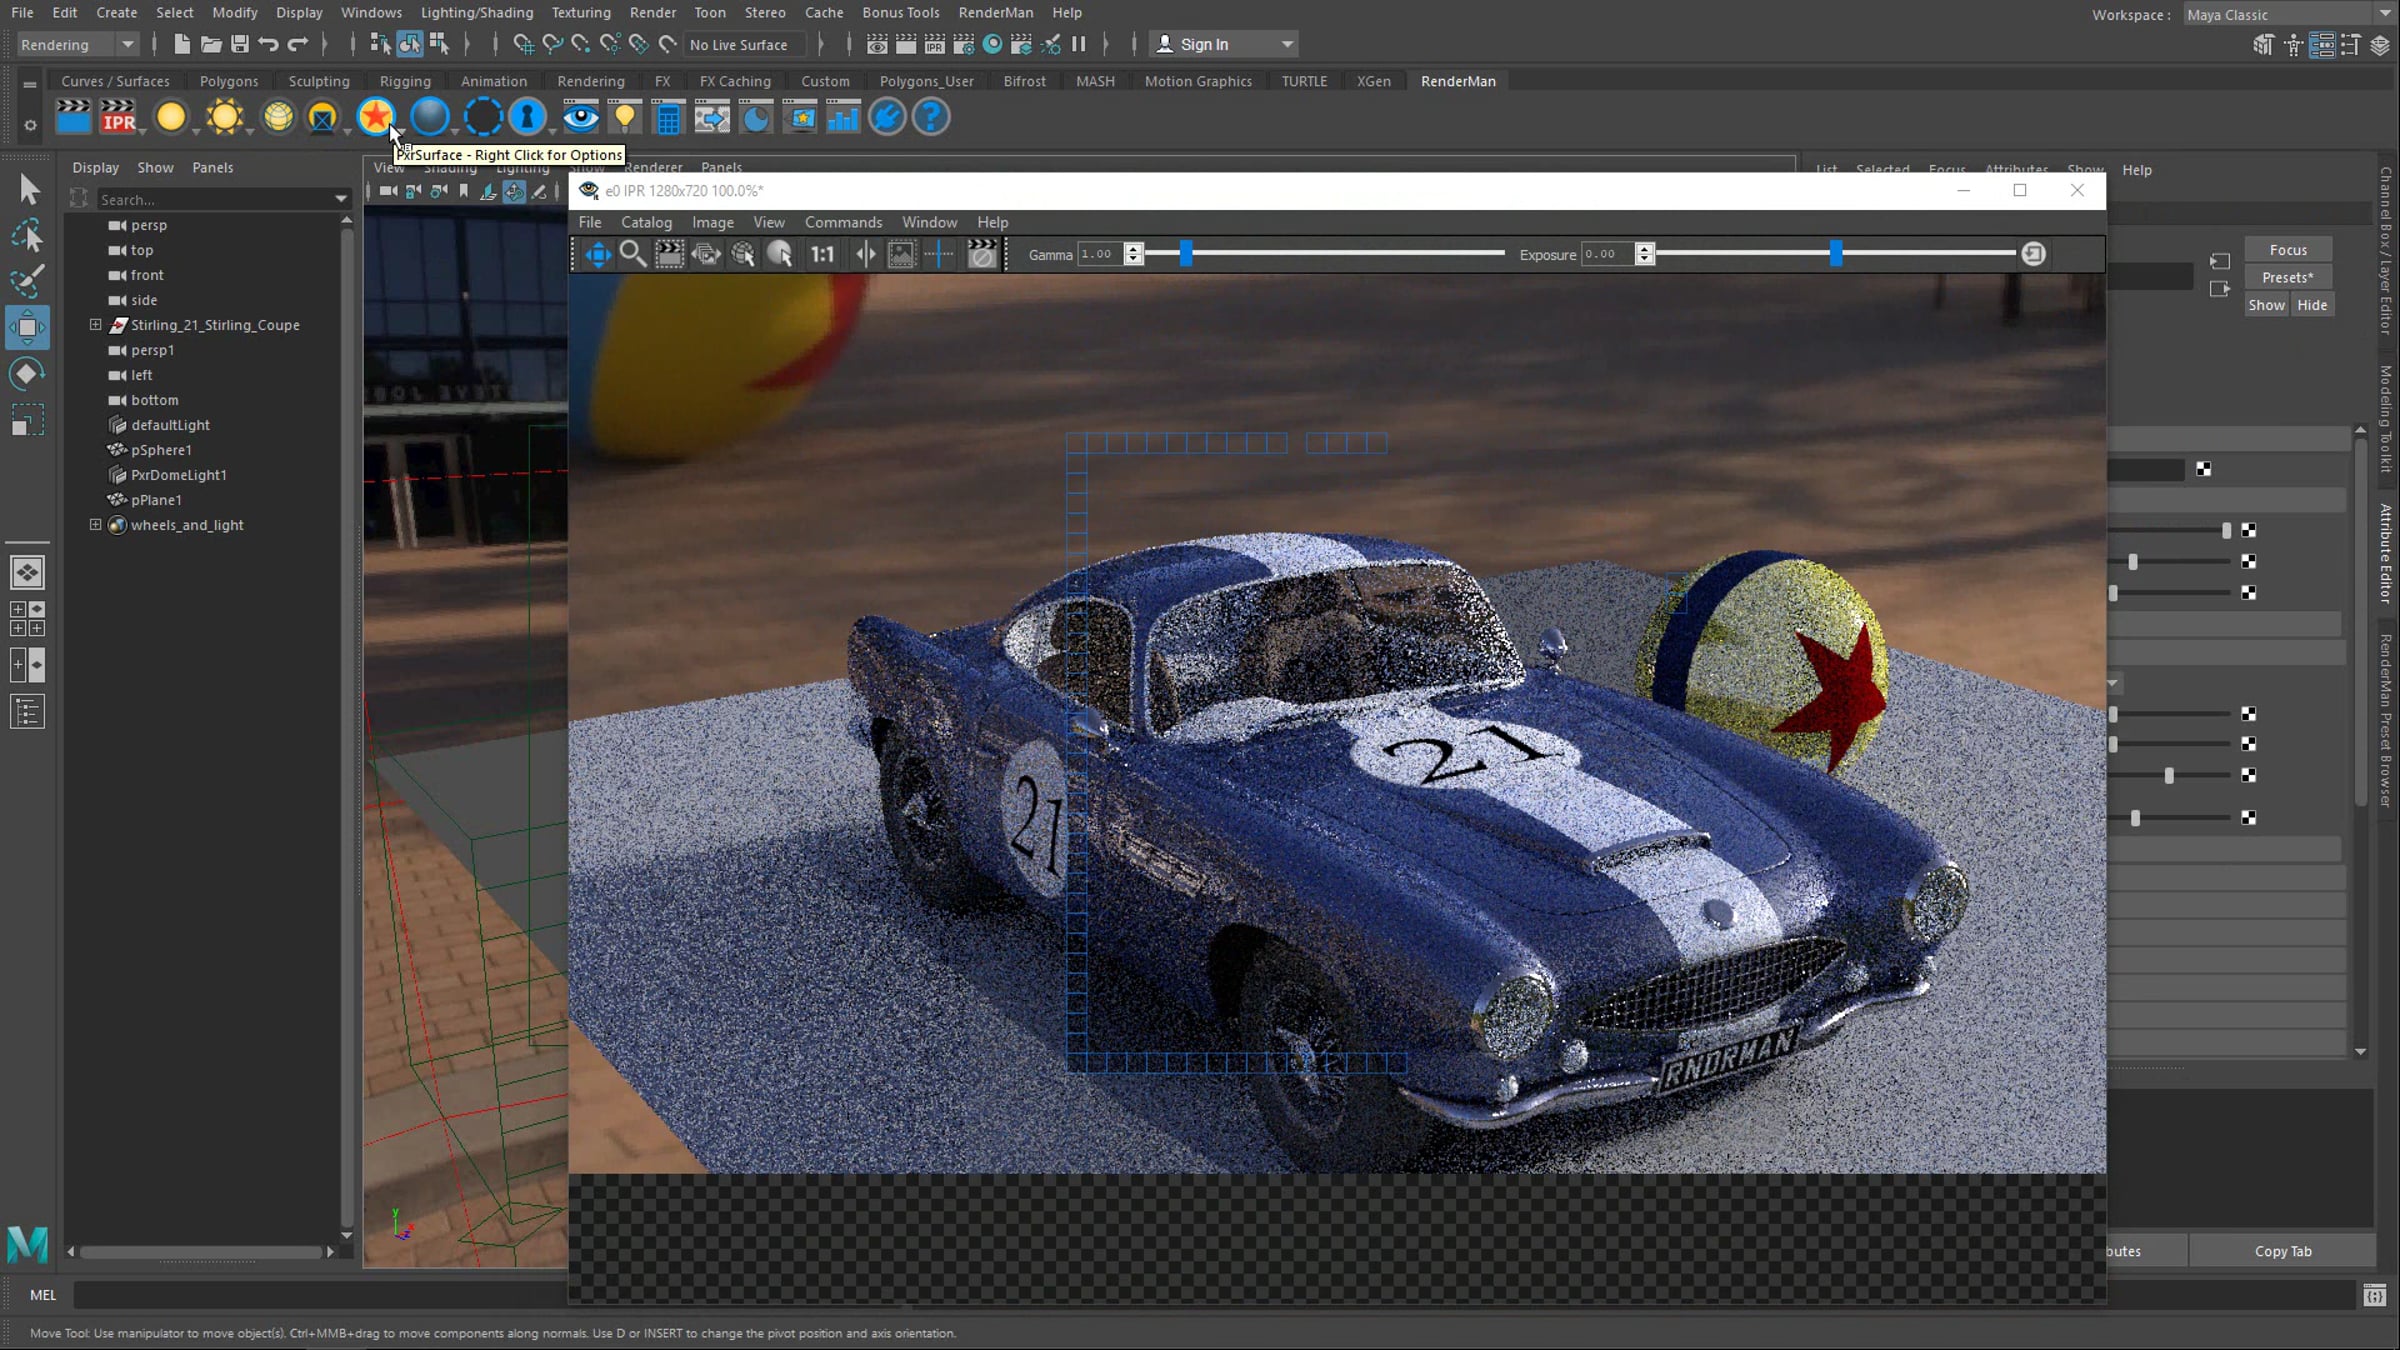The image size is (2400, 1350).
Task: Click the No Live Surface field
Action: point(746,44)
